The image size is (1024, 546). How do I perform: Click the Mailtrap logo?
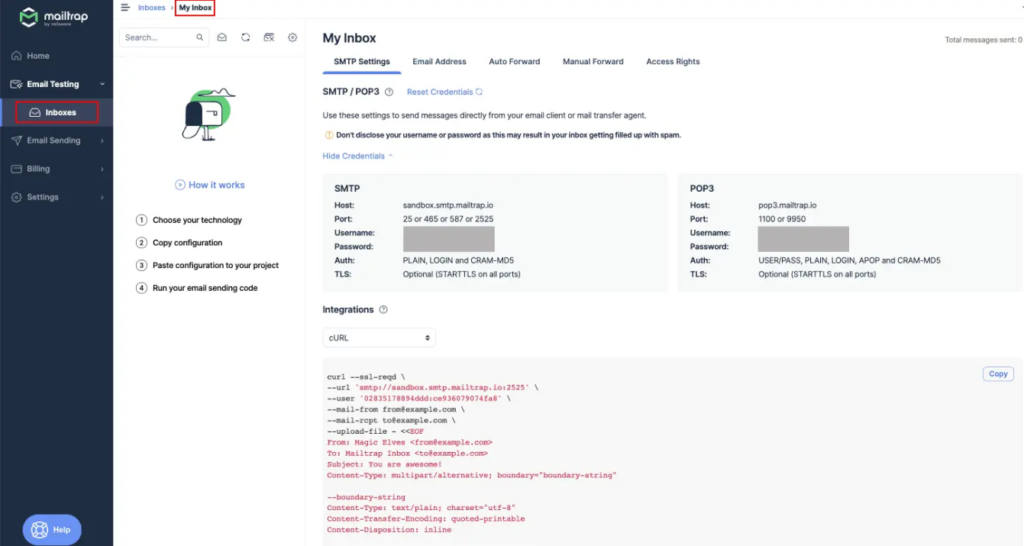[x=53, y=18]
